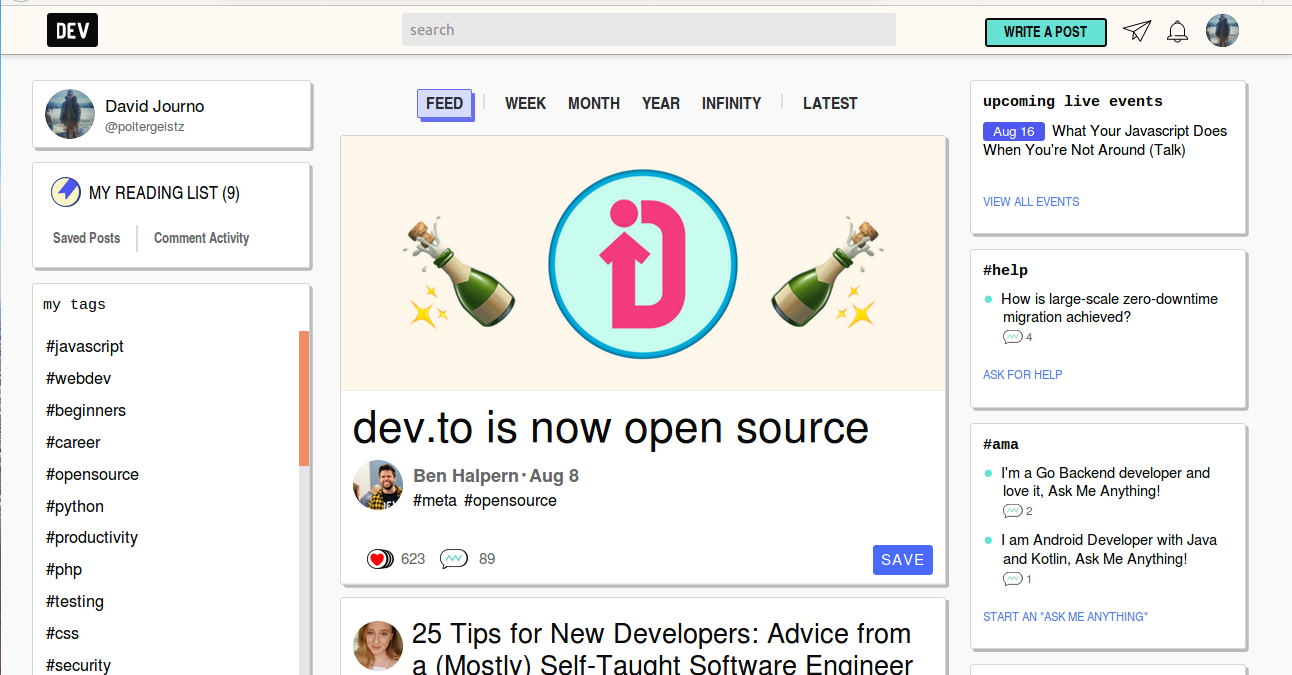Screen dimensions: 1292x675
Task: Open What Your Javascript Does talk event
Action: pyautogui.click(x=1105, y=140)
